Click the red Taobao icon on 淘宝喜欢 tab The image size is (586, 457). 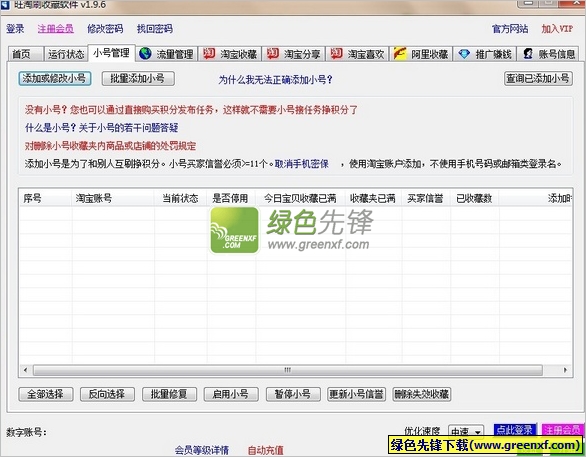coord(336,53)
